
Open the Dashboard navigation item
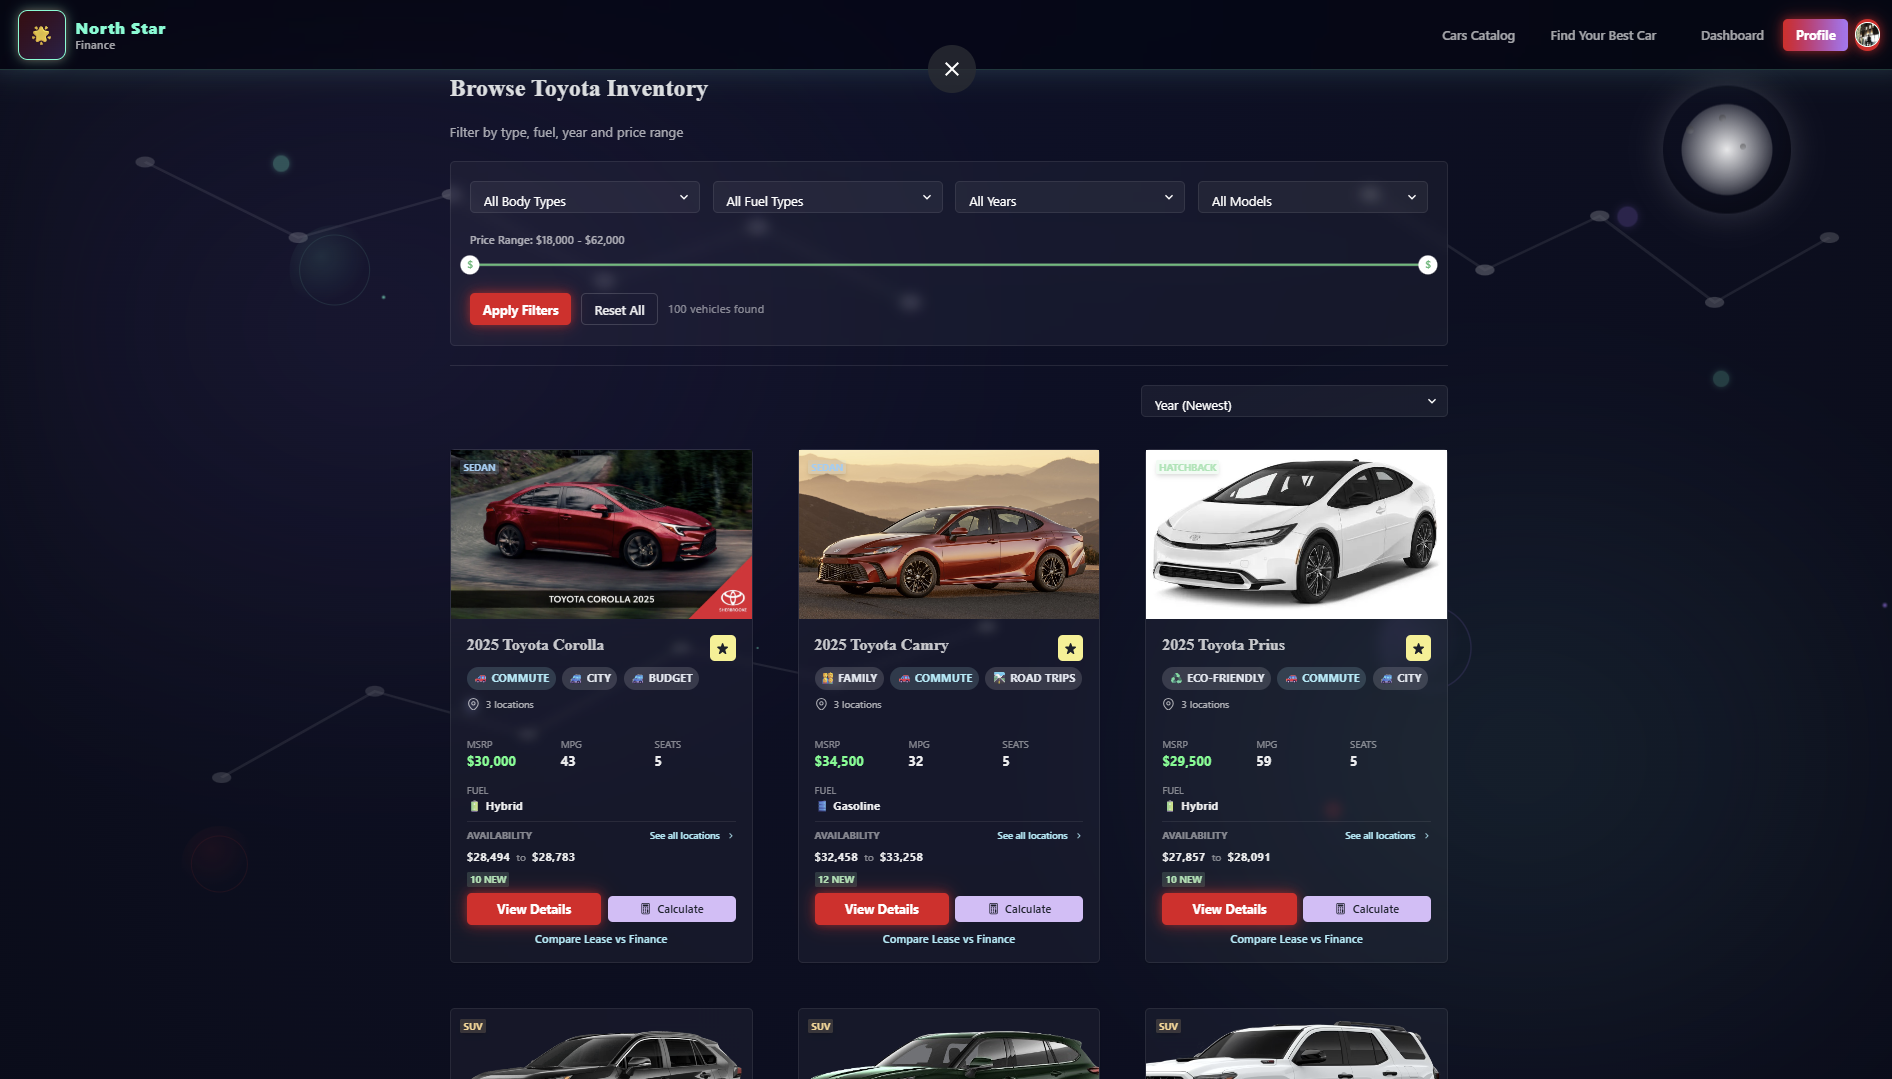pos(1732,35)
